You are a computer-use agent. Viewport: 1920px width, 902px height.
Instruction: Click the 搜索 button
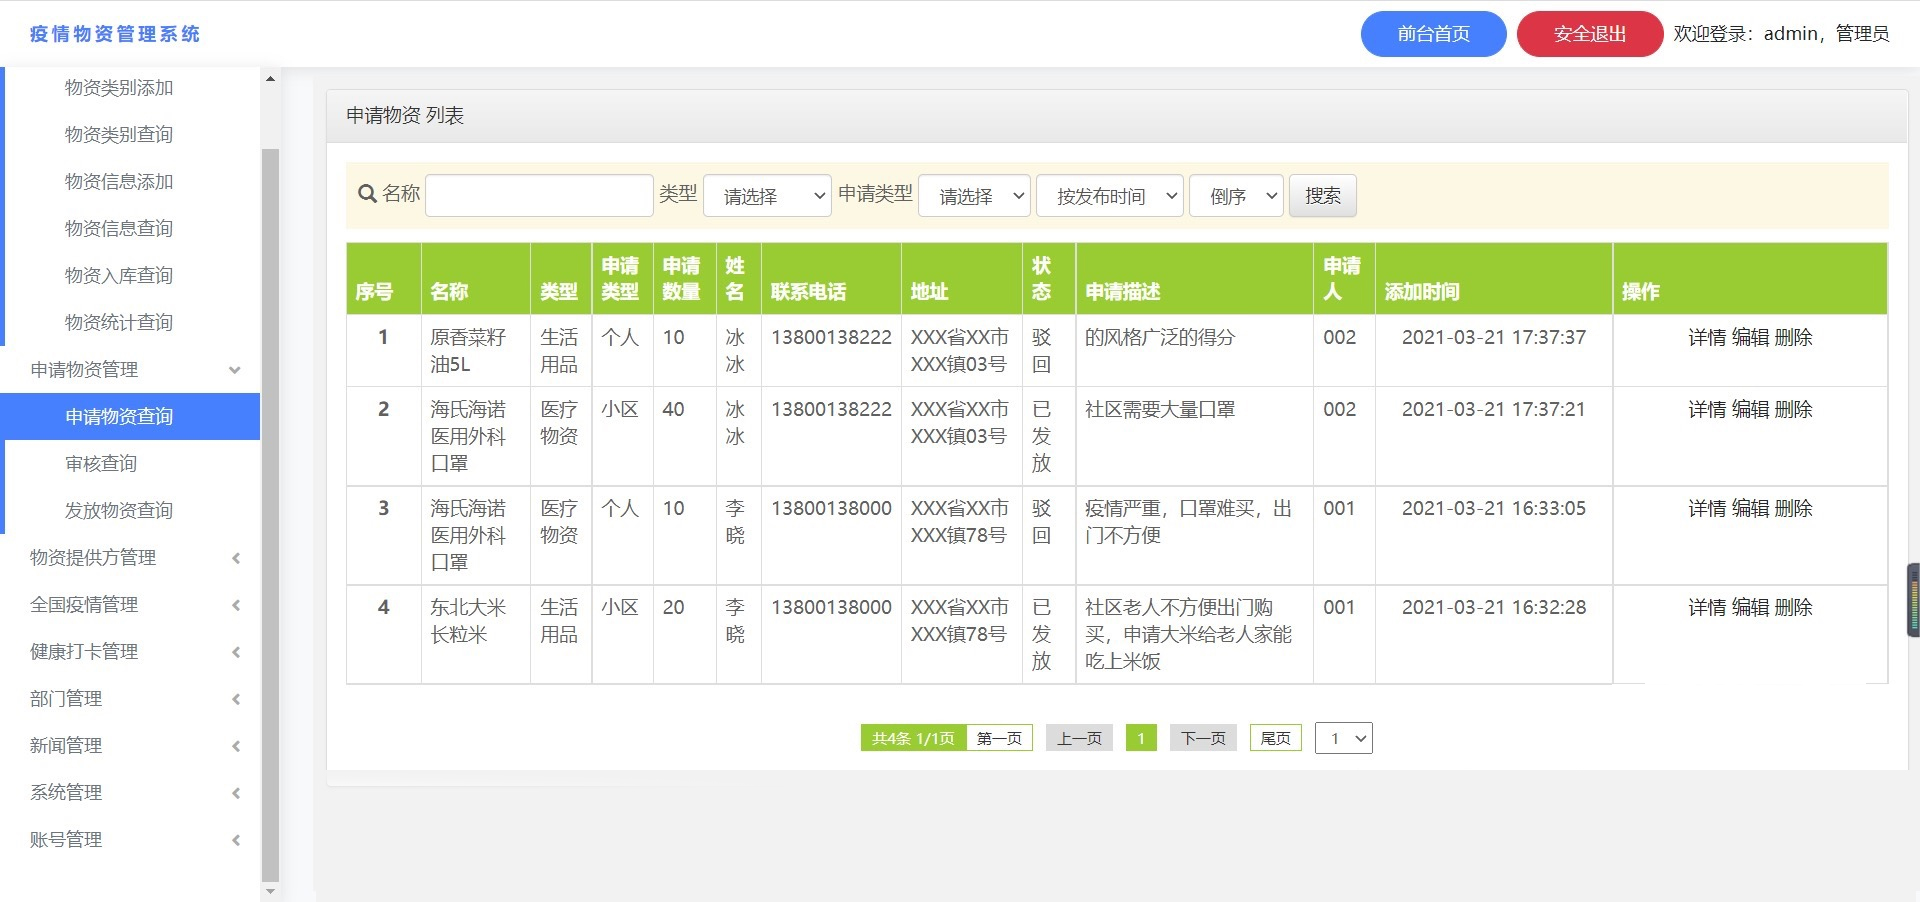pos(1322,196)
